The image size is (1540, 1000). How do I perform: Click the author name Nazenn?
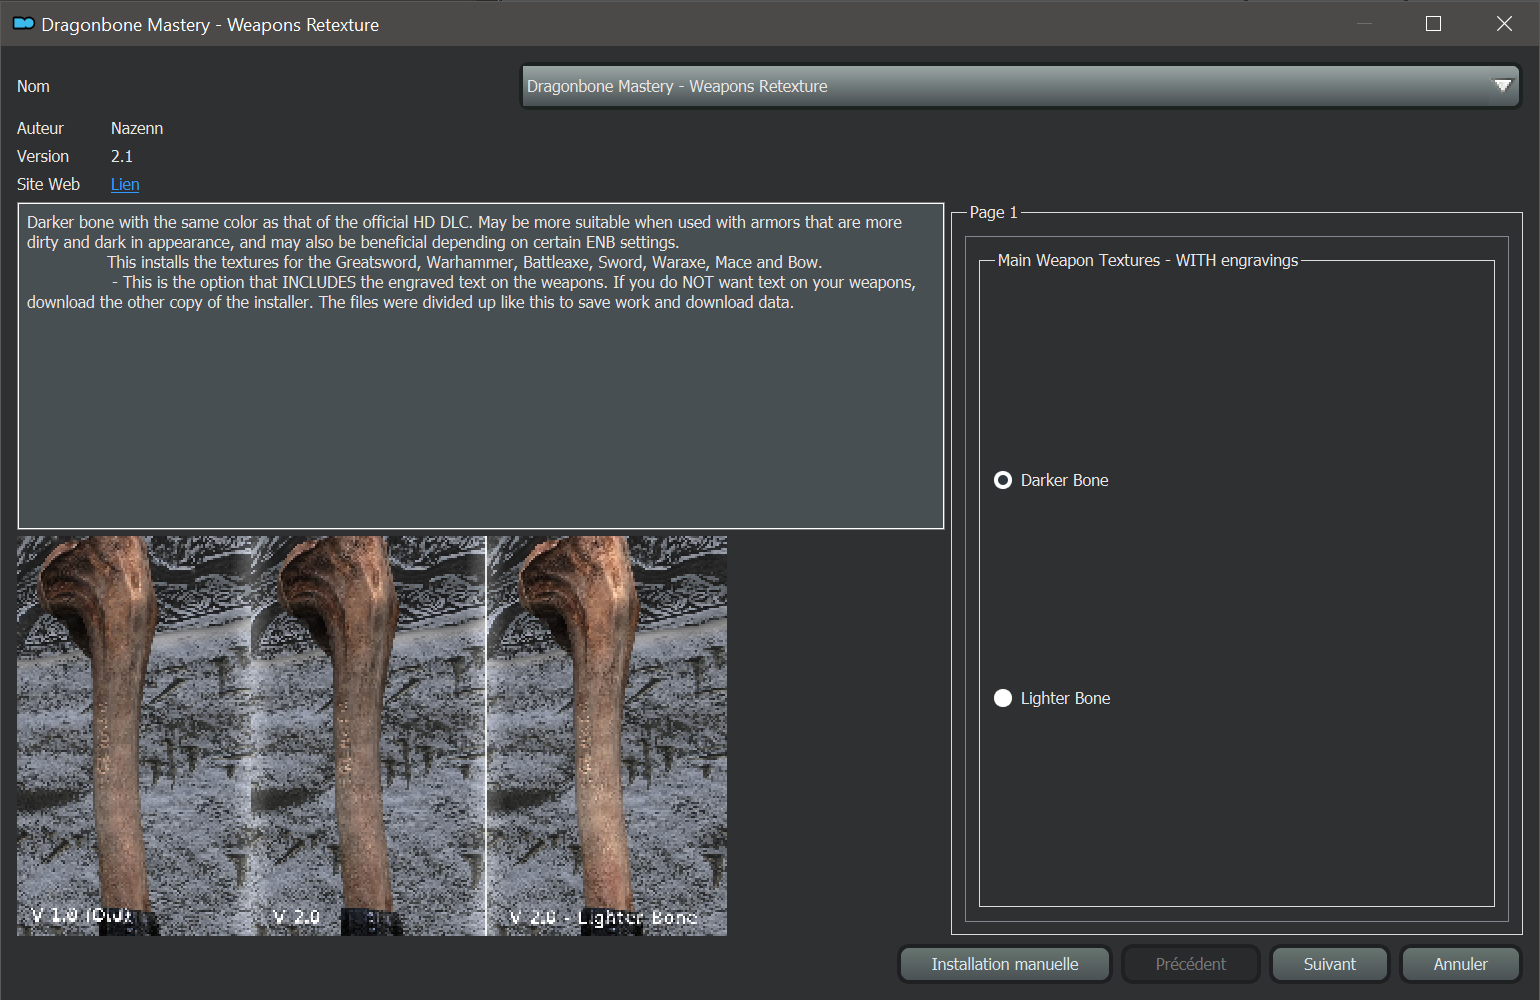click(x=137, y=128)
